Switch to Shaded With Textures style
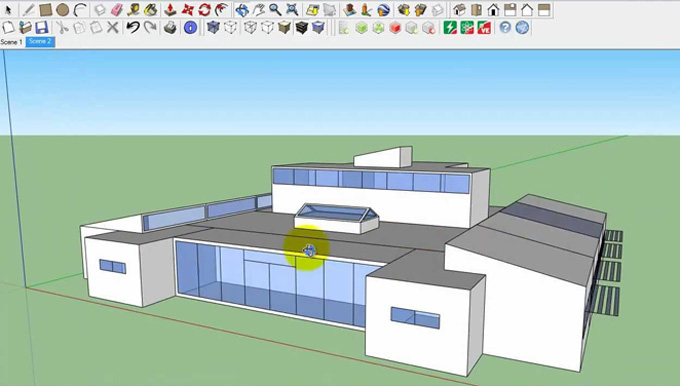This screenshot has width=680, height=386. (x=301, y=28)
